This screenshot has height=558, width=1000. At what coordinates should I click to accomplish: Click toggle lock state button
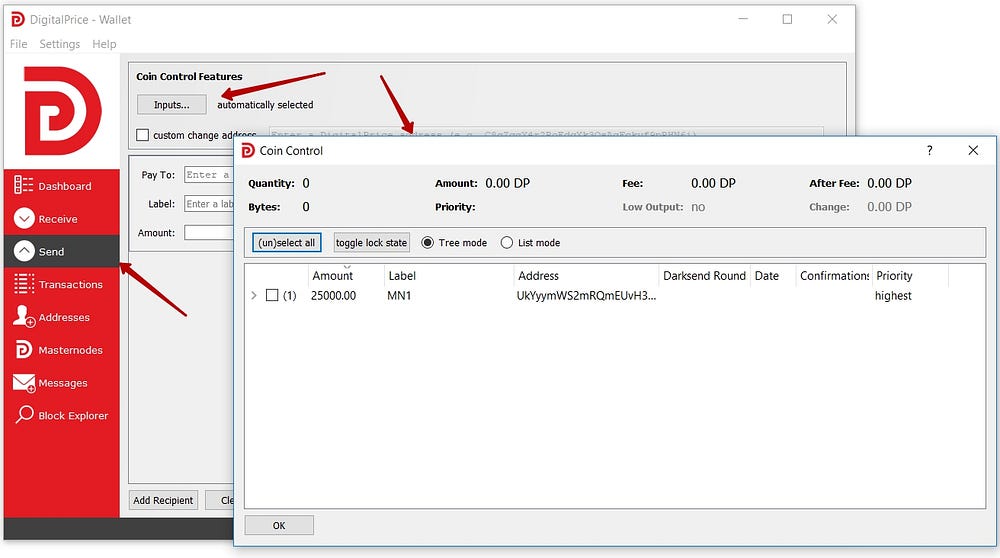[x=371, y=242]
